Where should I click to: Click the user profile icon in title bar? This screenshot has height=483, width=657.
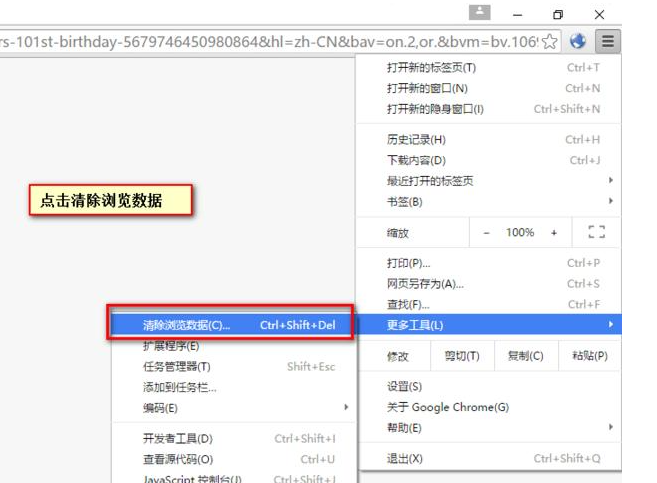coord(480,12)
